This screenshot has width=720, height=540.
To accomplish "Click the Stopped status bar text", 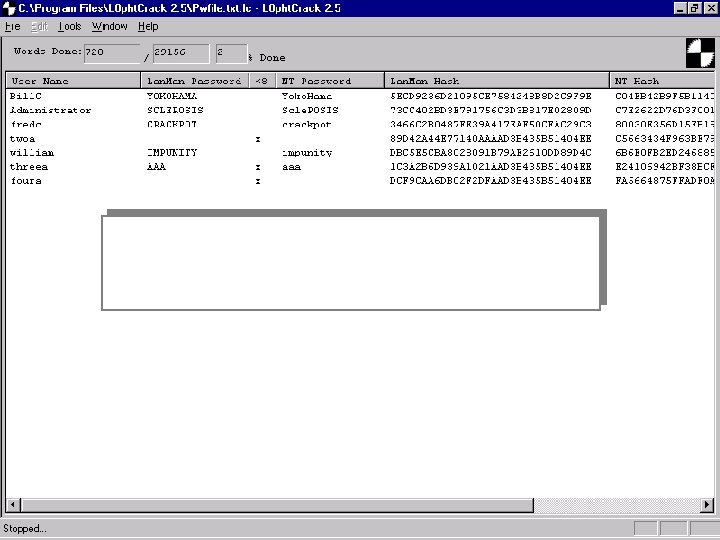I will pos(25,529).
